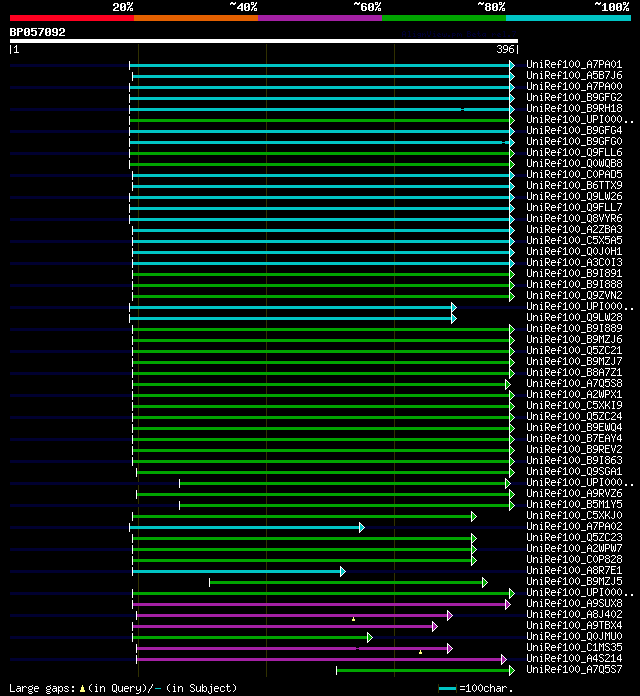Select the UniRef100_Q8VYR6 label
This screenshot has height=696, width=640.
click(x=574, y=218)
